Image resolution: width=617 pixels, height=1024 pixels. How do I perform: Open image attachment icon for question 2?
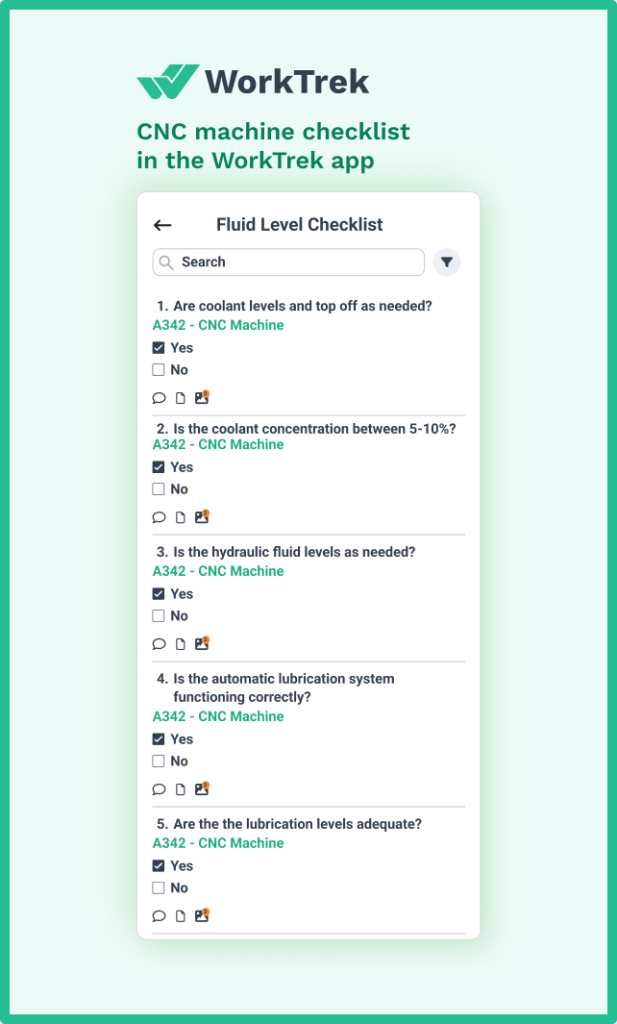click(202, 517)
